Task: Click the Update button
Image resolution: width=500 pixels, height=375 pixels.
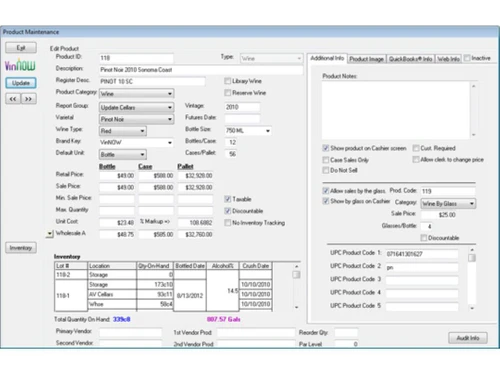Action: (21, 83)
